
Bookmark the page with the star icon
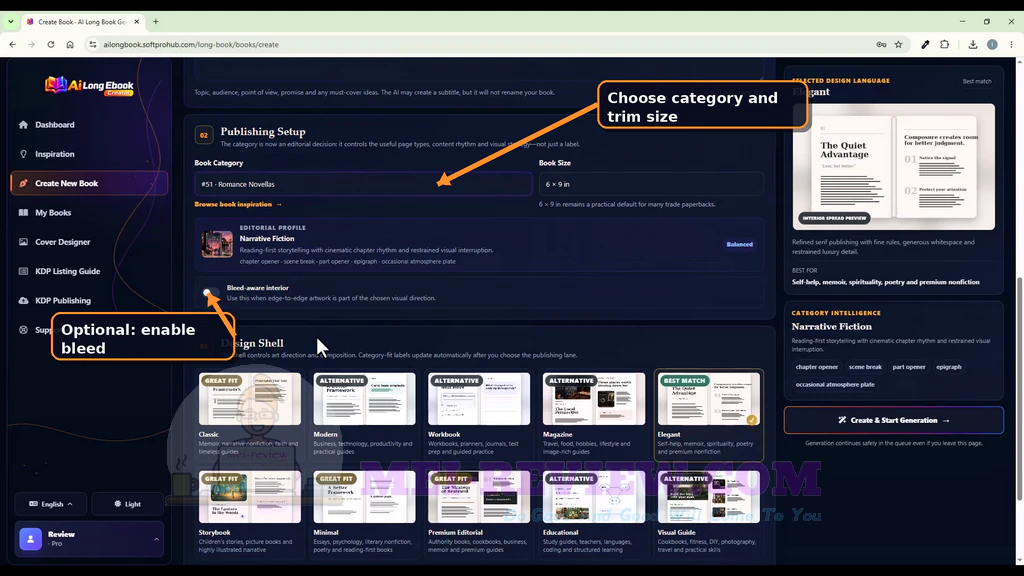tap(899, 44)
